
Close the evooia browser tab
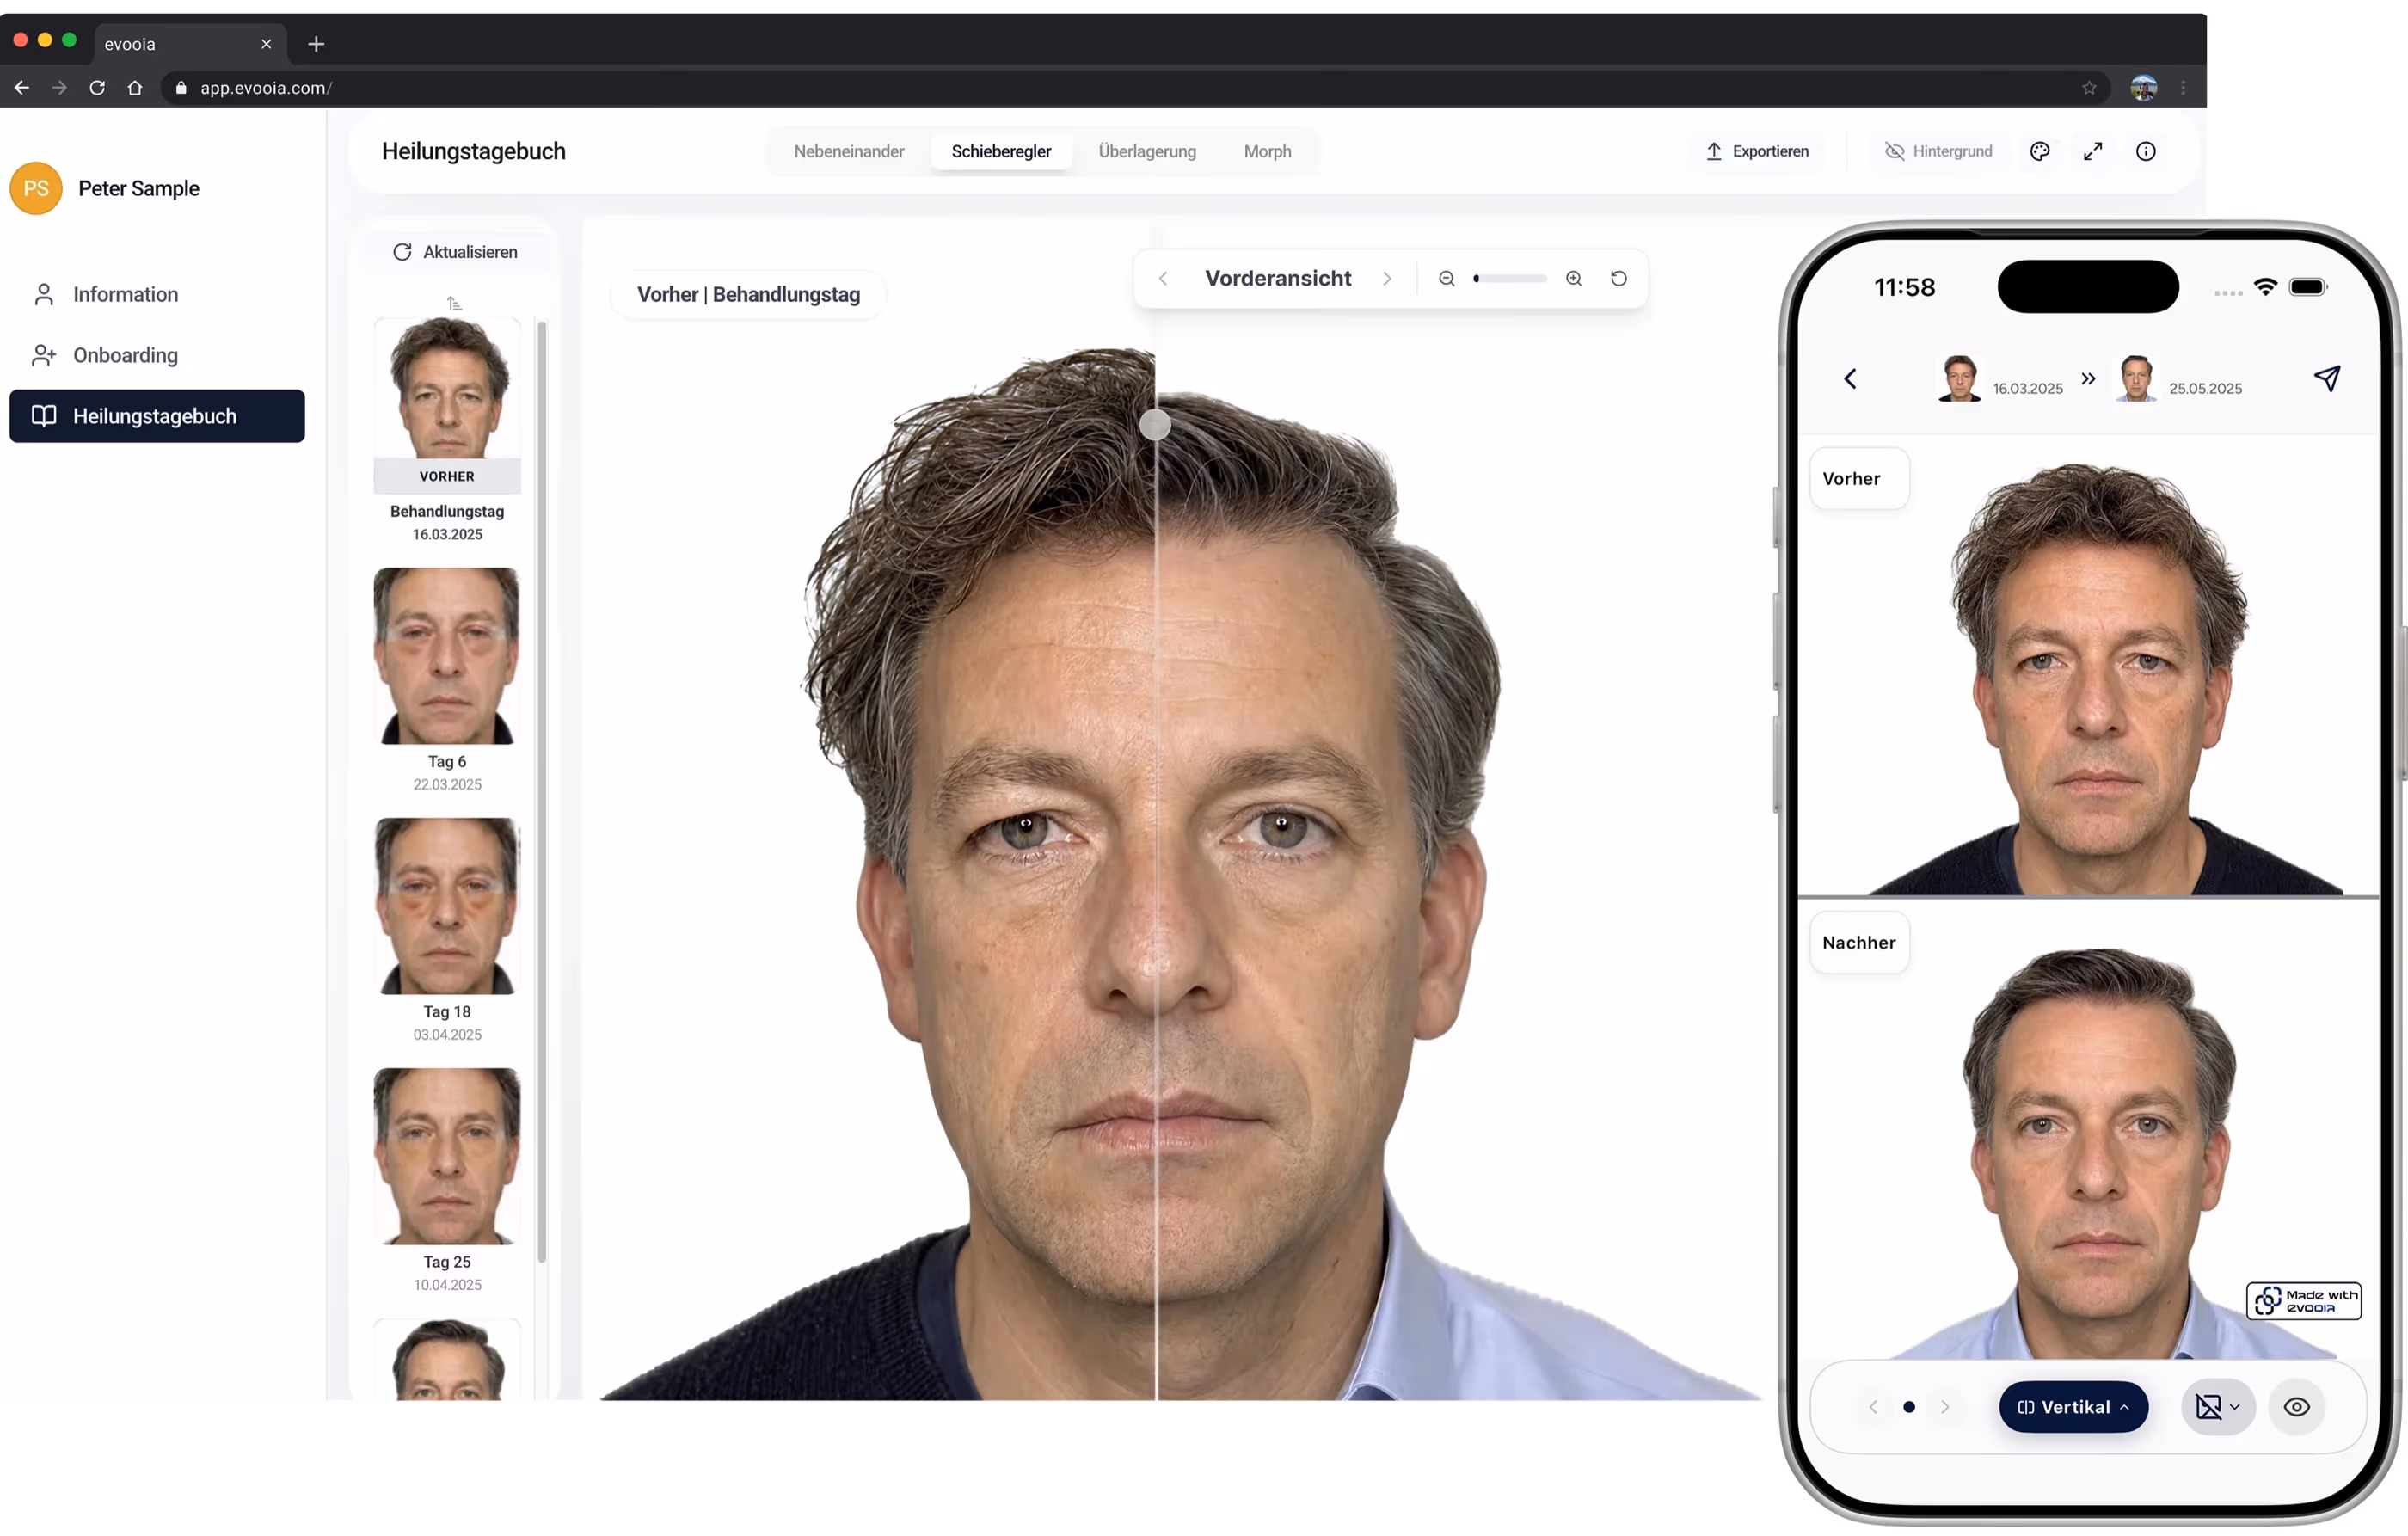[266, 44]
